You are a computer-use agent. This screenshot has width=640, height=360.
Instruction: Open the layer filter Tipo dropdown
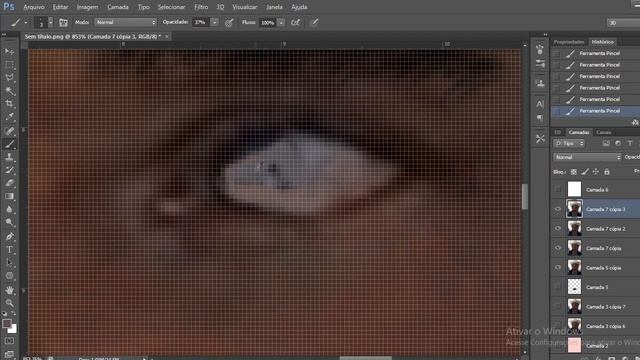click(x=569, y=143)
